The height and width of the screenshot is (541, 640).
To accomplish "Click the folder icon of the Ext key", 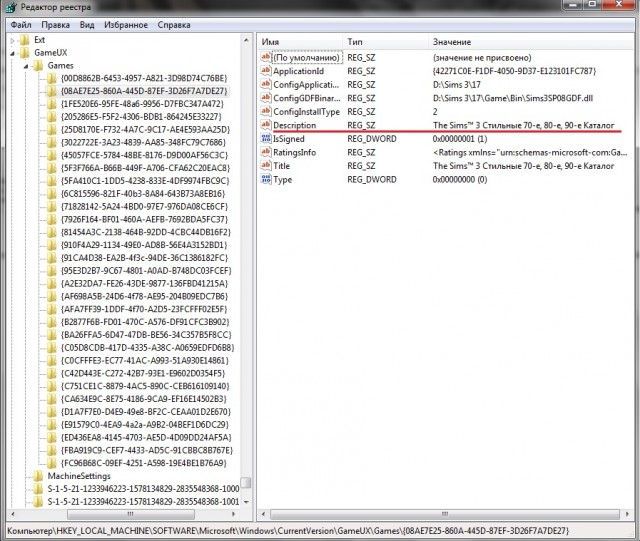I will coord(24,38).
